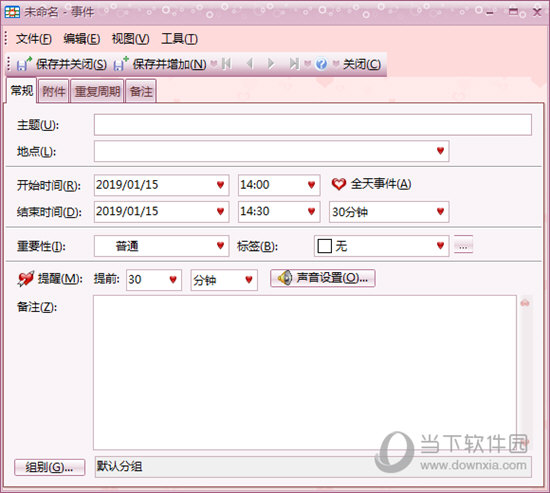Go to previous record arrow icon
Screen dimensions: 550x493
[x=250, y=64]
